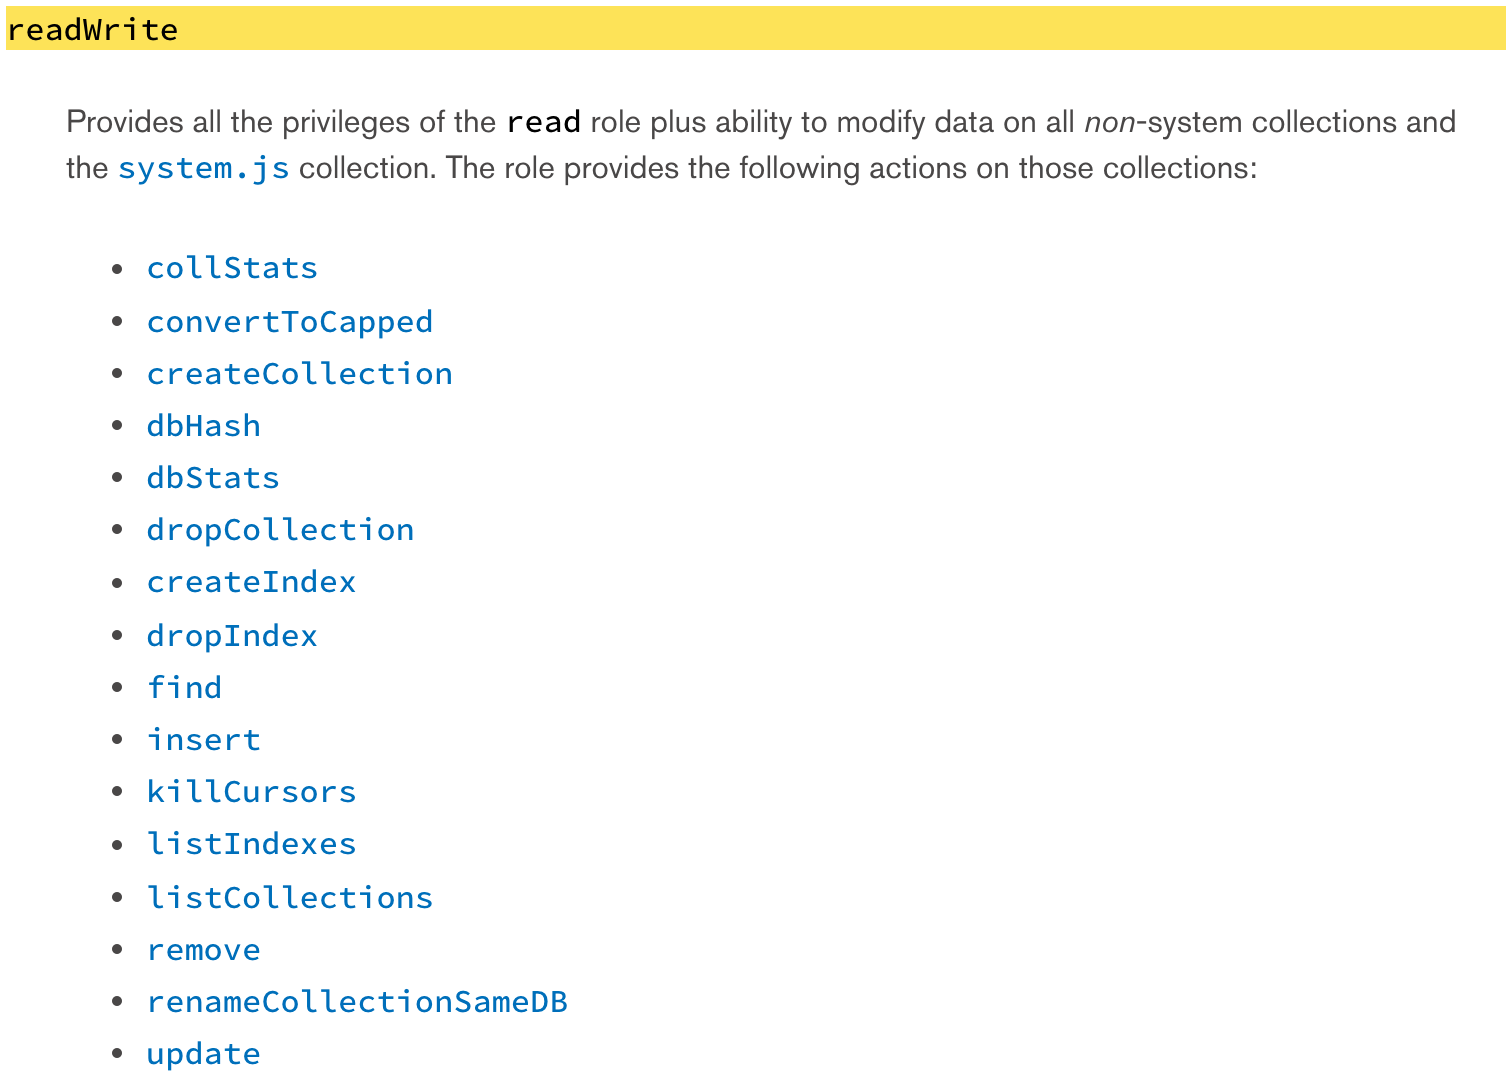Click the find action link
The width and height of the screenshot is (1508, 1086).
coord(184,688)
